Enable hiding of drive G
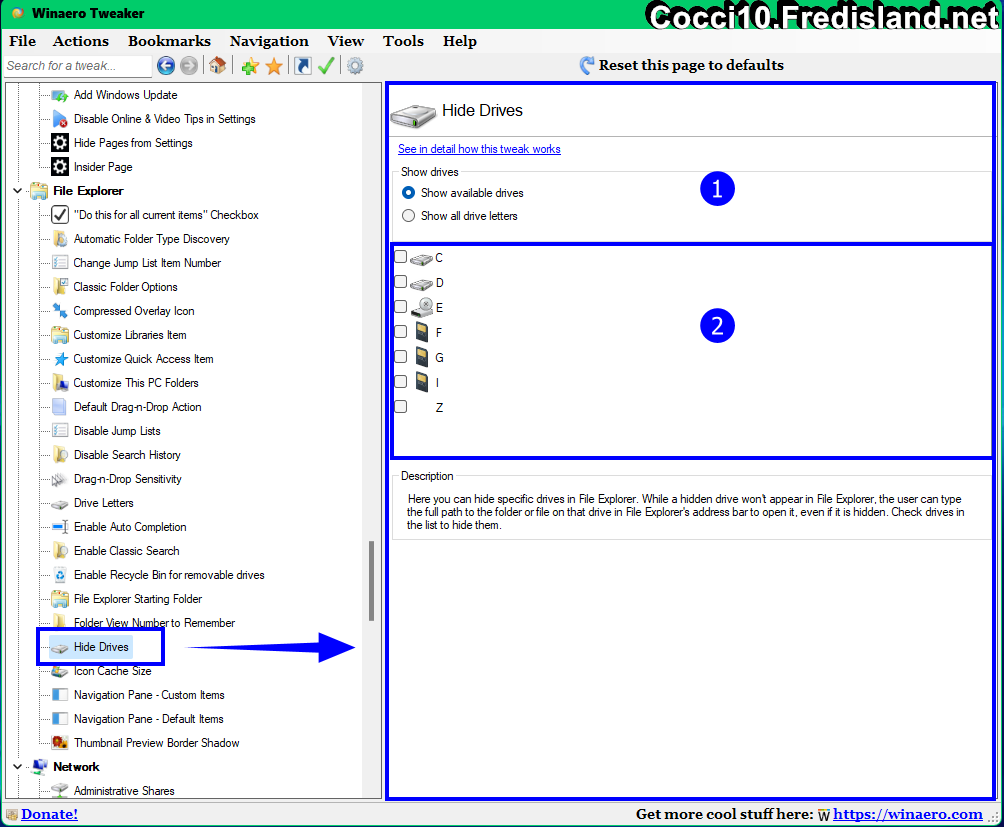This screenshot has height=827, width=1004. [x=401, y=357]
